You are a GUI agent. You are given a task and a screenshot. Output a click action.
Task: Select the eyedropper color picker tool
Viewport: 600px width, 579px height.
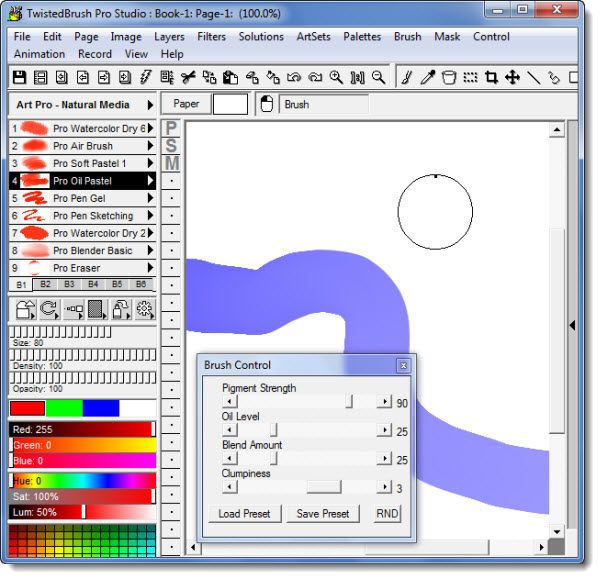click(428, 78)
